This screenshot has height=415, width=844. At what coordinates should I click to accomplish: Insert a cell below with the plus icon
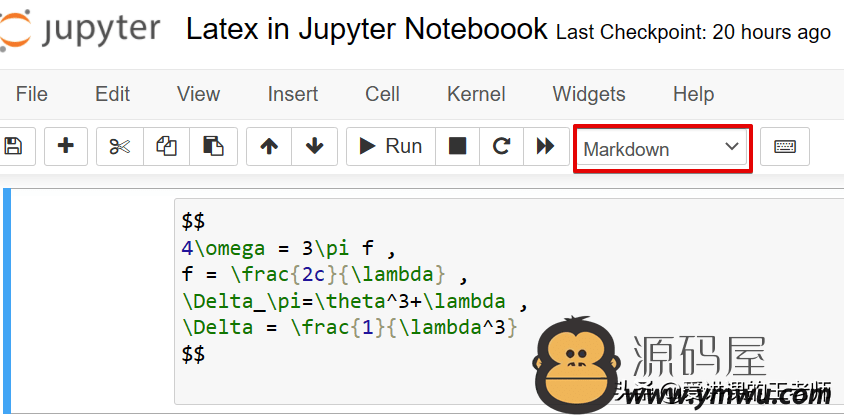66,146
